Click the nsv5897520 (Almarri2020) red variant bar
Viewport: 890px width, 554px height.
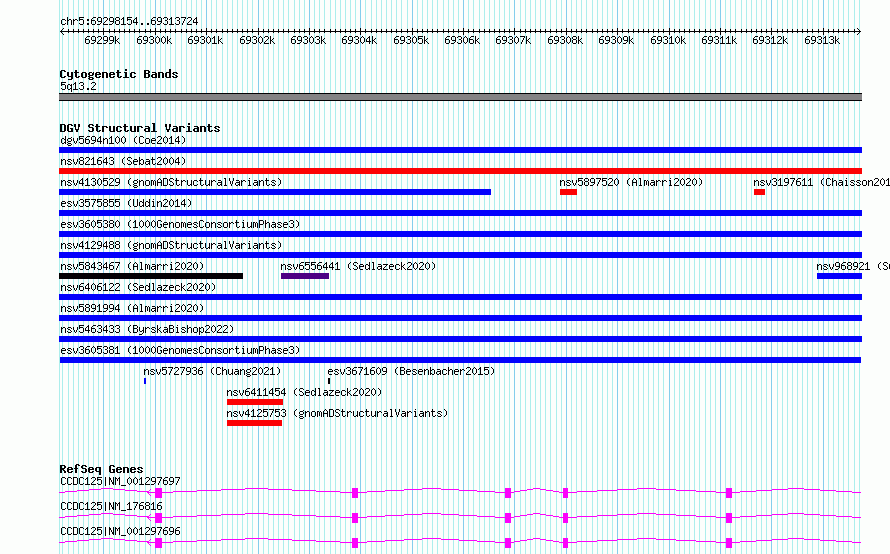click(x=568, y=192)
